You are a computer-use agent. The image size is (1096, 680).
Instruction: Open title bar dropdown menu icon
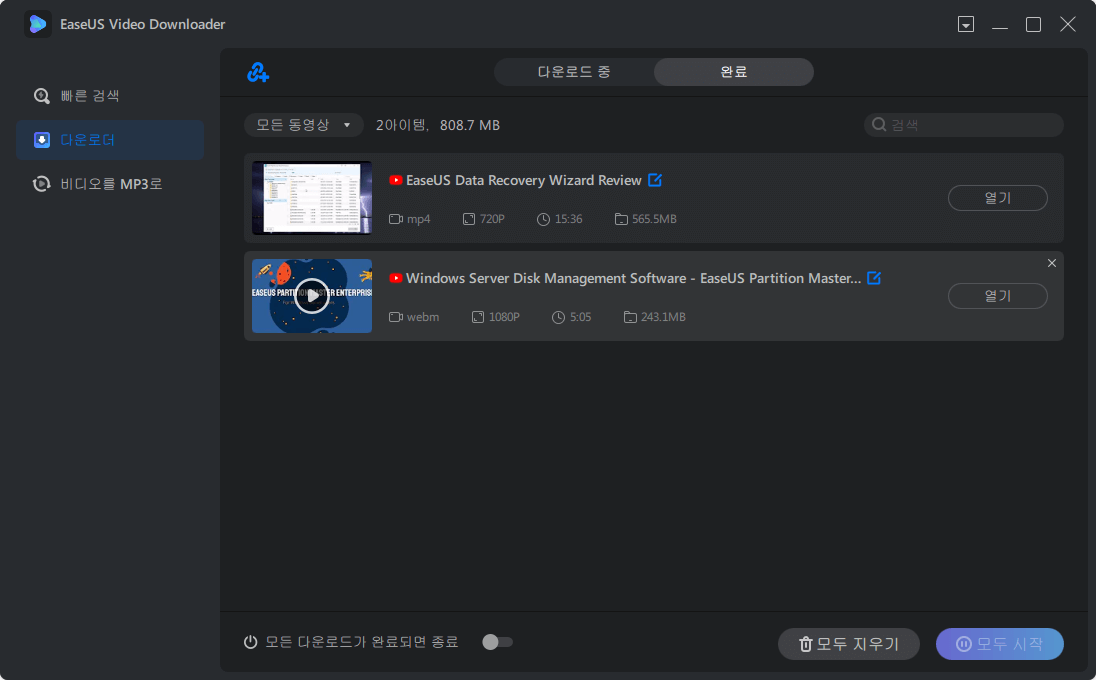[966, 24]
